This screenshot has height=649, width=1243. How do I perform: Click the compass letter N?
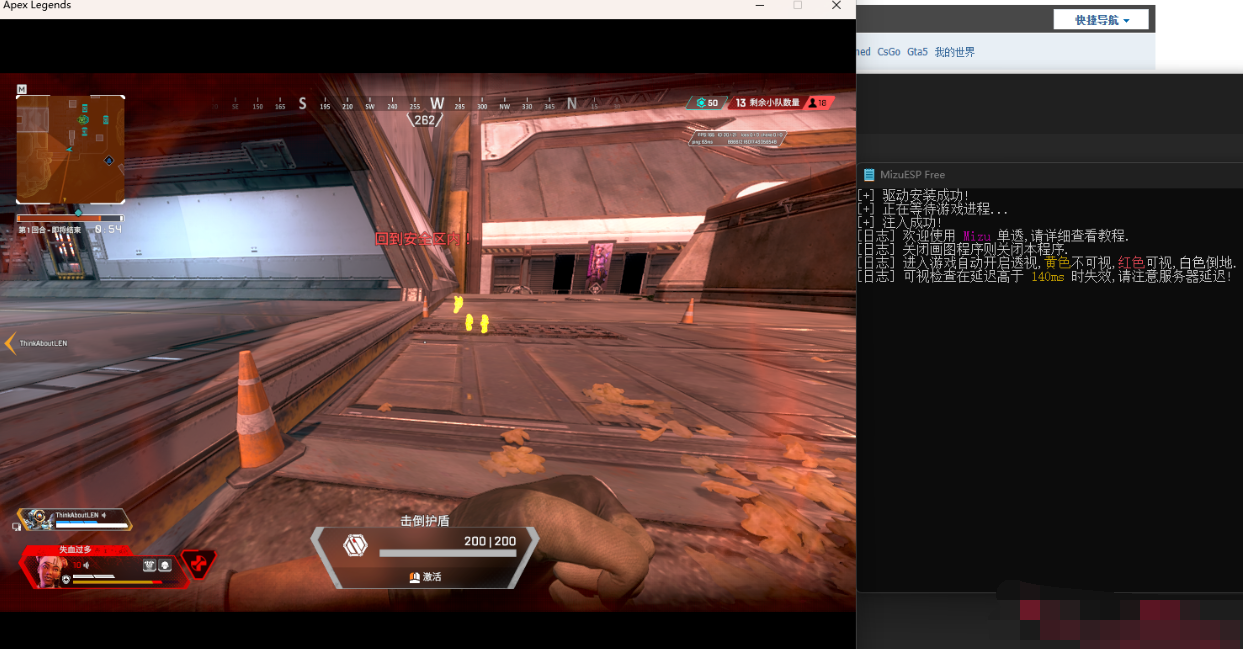[572, 103]
